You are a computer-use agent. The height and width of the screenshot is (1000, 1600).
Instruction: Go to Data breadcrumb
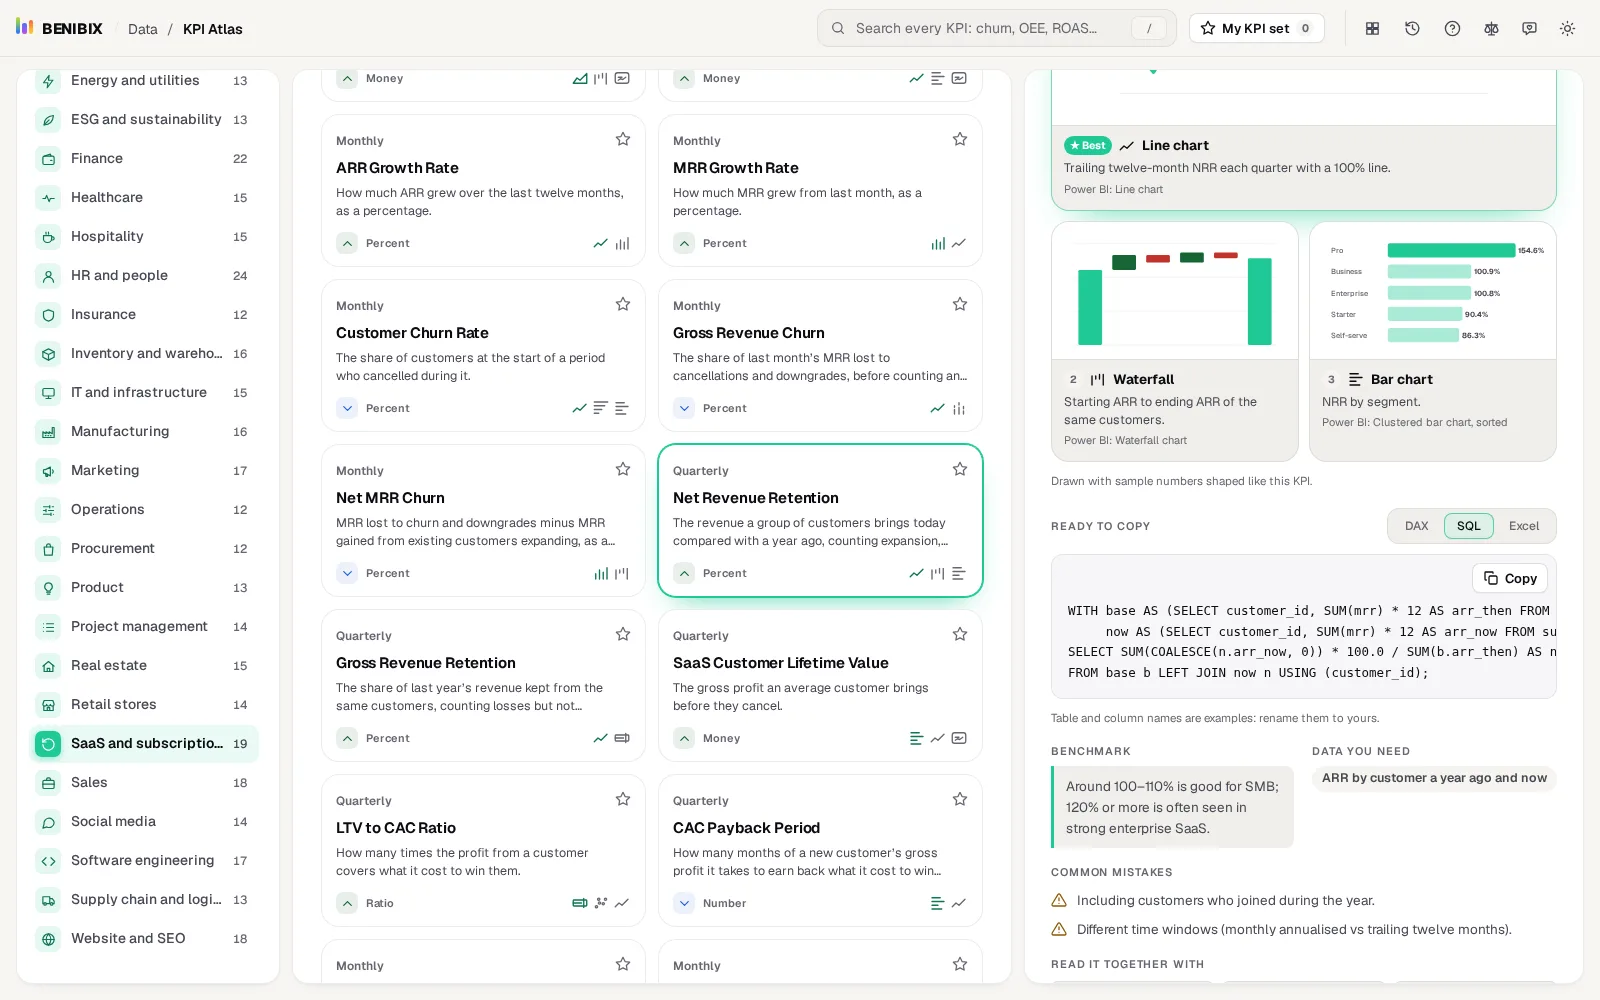pyautogui.click(x=143, y=29)
